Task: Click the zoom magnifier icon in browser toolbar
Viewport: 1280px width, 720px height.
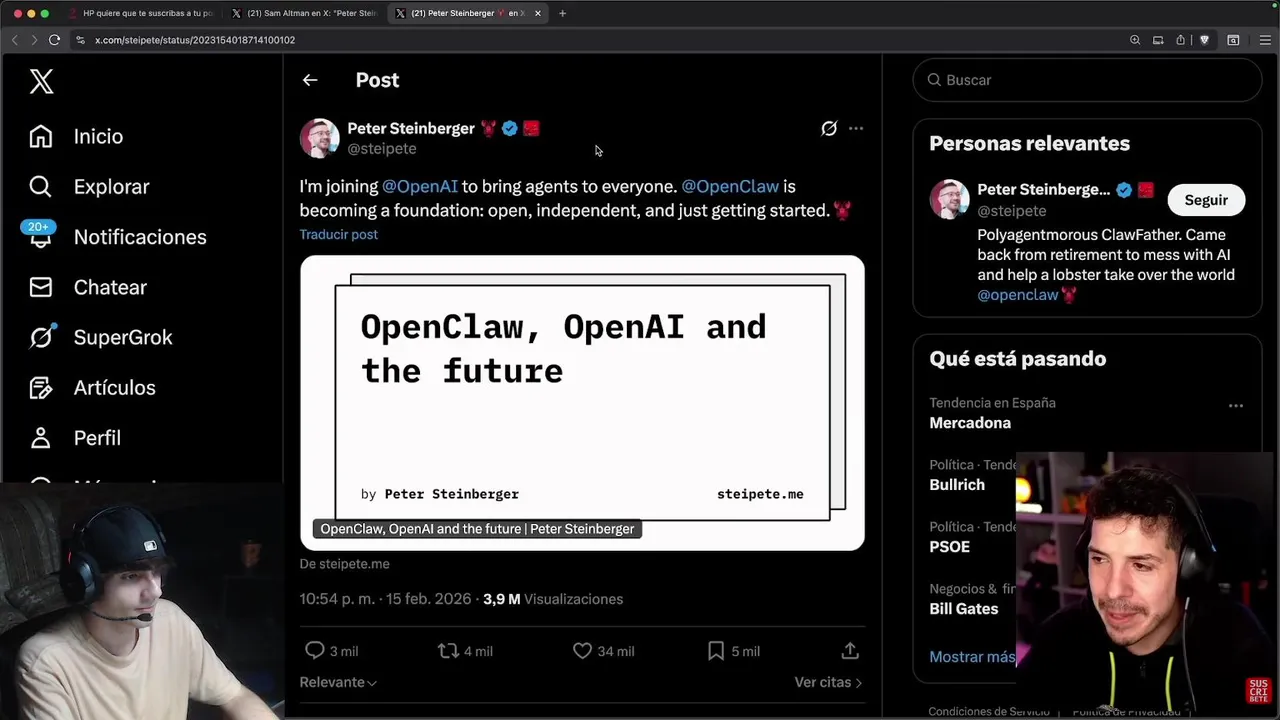Action: coord(1135,40)
